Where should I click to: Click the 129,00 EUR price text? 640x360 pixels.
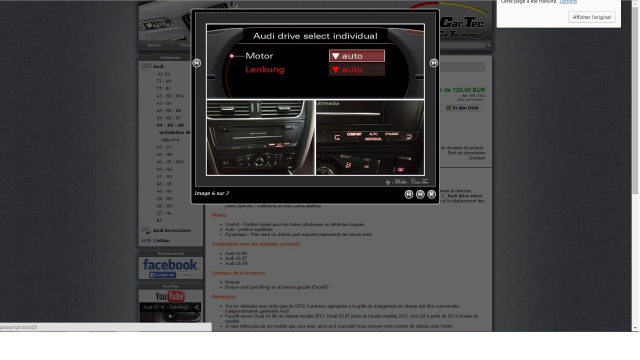(x=469, y=90)
